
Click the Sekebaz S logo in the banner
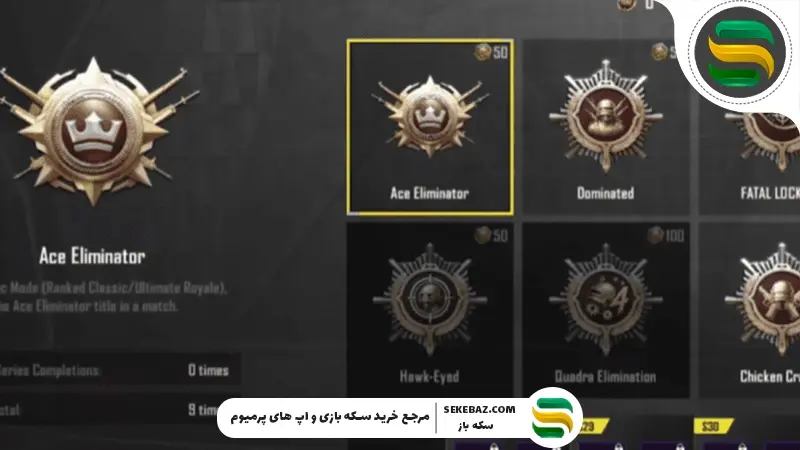click(x=555, y=418)
